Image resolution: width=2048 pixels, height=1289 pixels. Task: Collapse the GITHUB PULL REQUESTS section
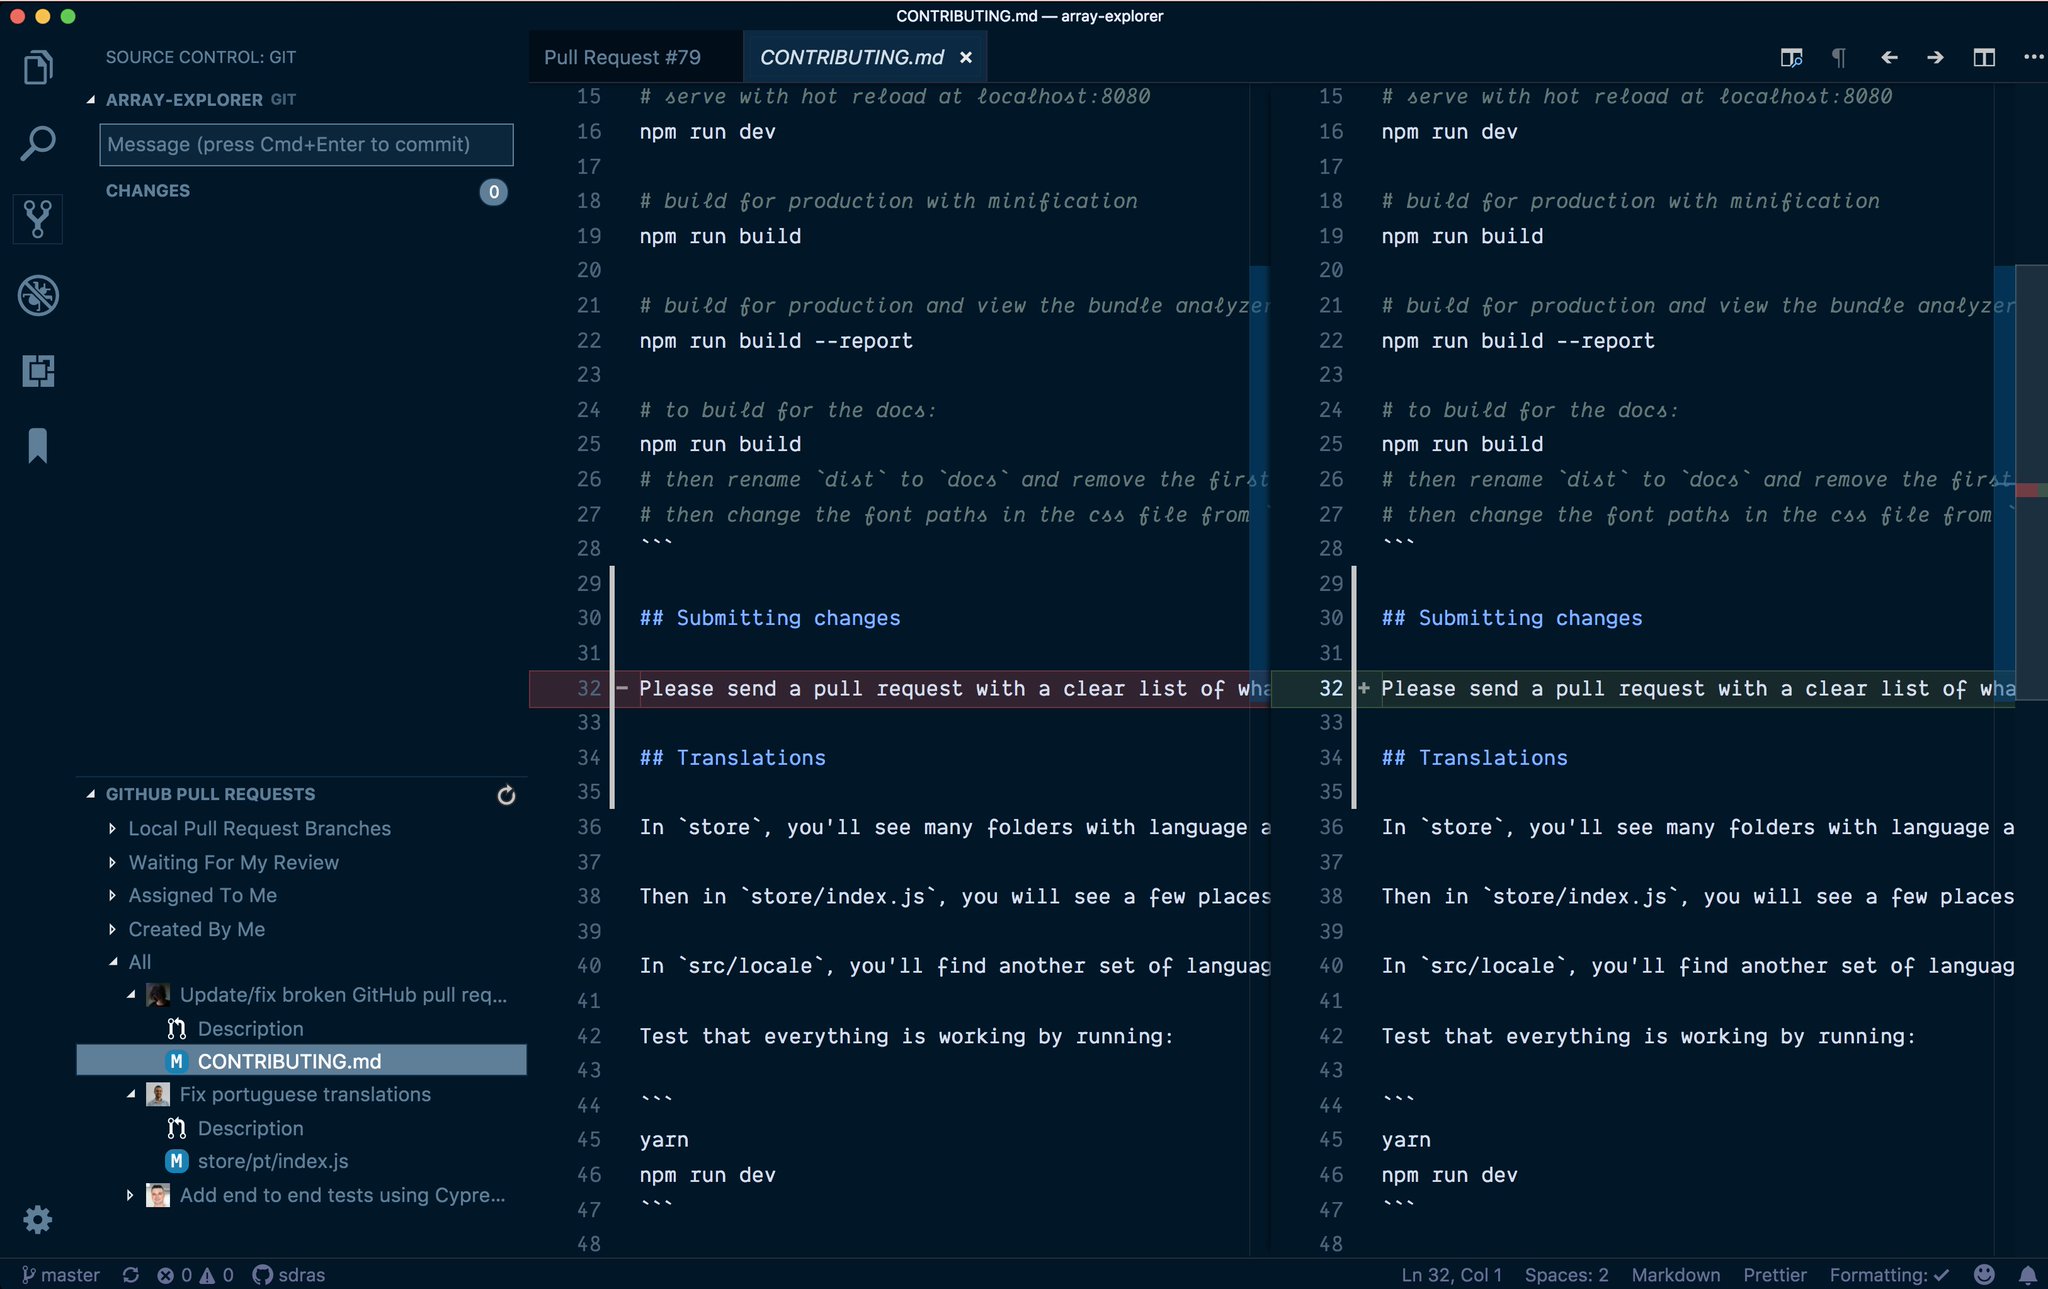tap(91, 794)
